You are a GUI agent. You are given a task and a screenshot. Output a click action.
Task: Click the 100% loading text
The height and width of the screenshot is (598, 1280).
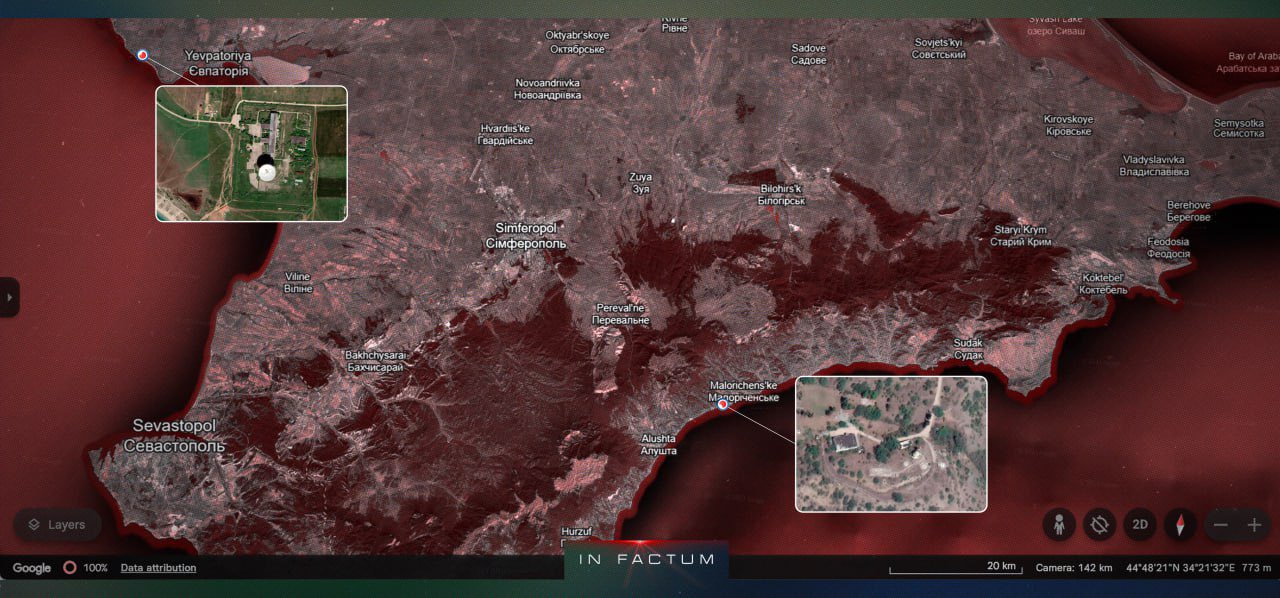(x=96, y=568)
